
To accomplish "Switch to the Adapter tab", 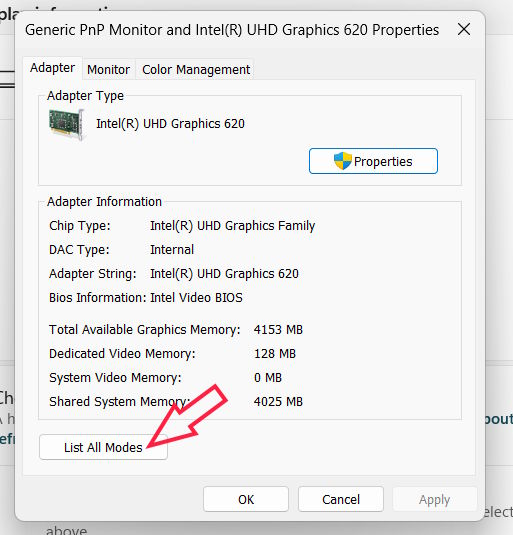I will point(53,68).
